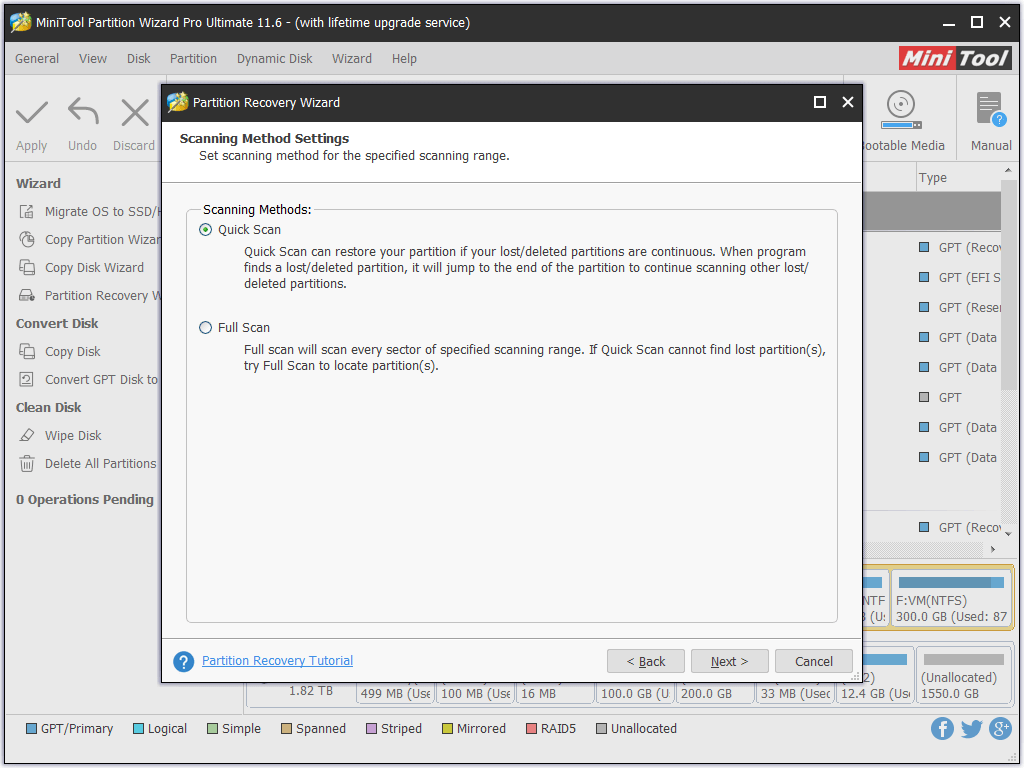The height and width of the screenshot is (768, 1024).
Task: Open the View menu
Action: [x=93, y=59]
